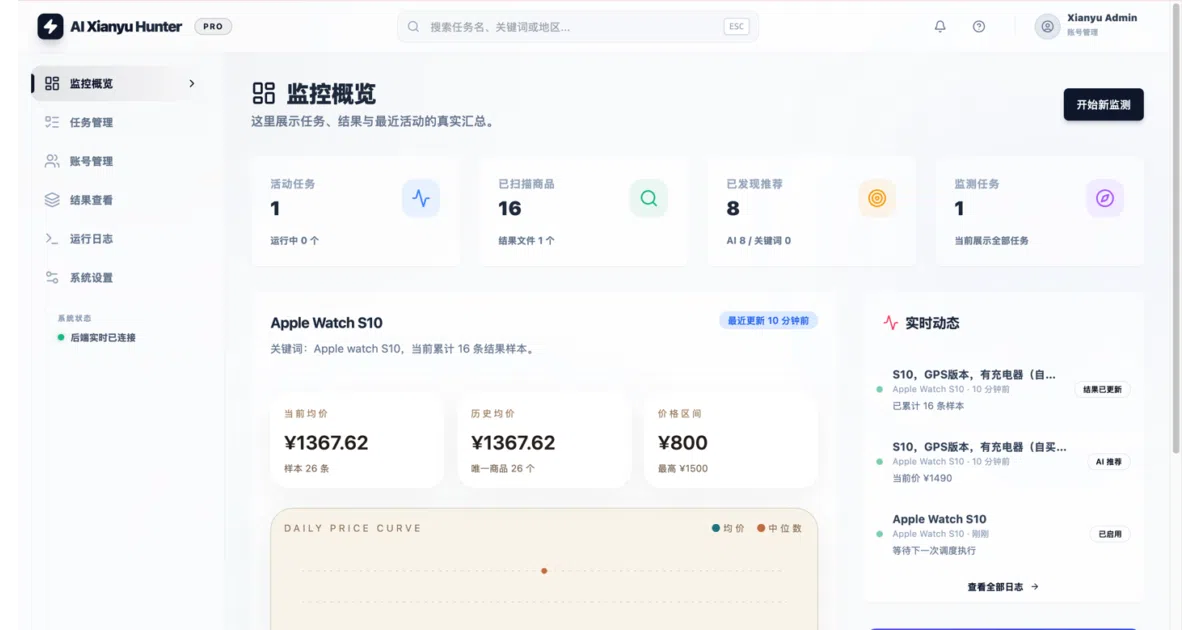The height and width of the screenshot is (630, 1200).
Task: Click the 系统设置 sliders icon
Action: 52,278
